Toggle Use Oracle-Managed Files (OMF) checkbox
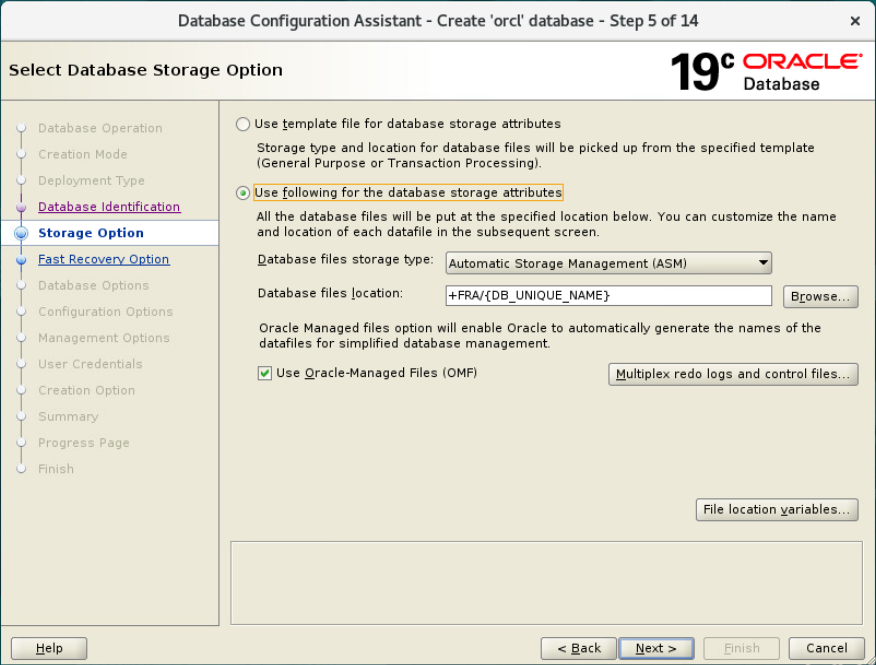The width and height of the screenshot is (876, 665). (265, 373)
